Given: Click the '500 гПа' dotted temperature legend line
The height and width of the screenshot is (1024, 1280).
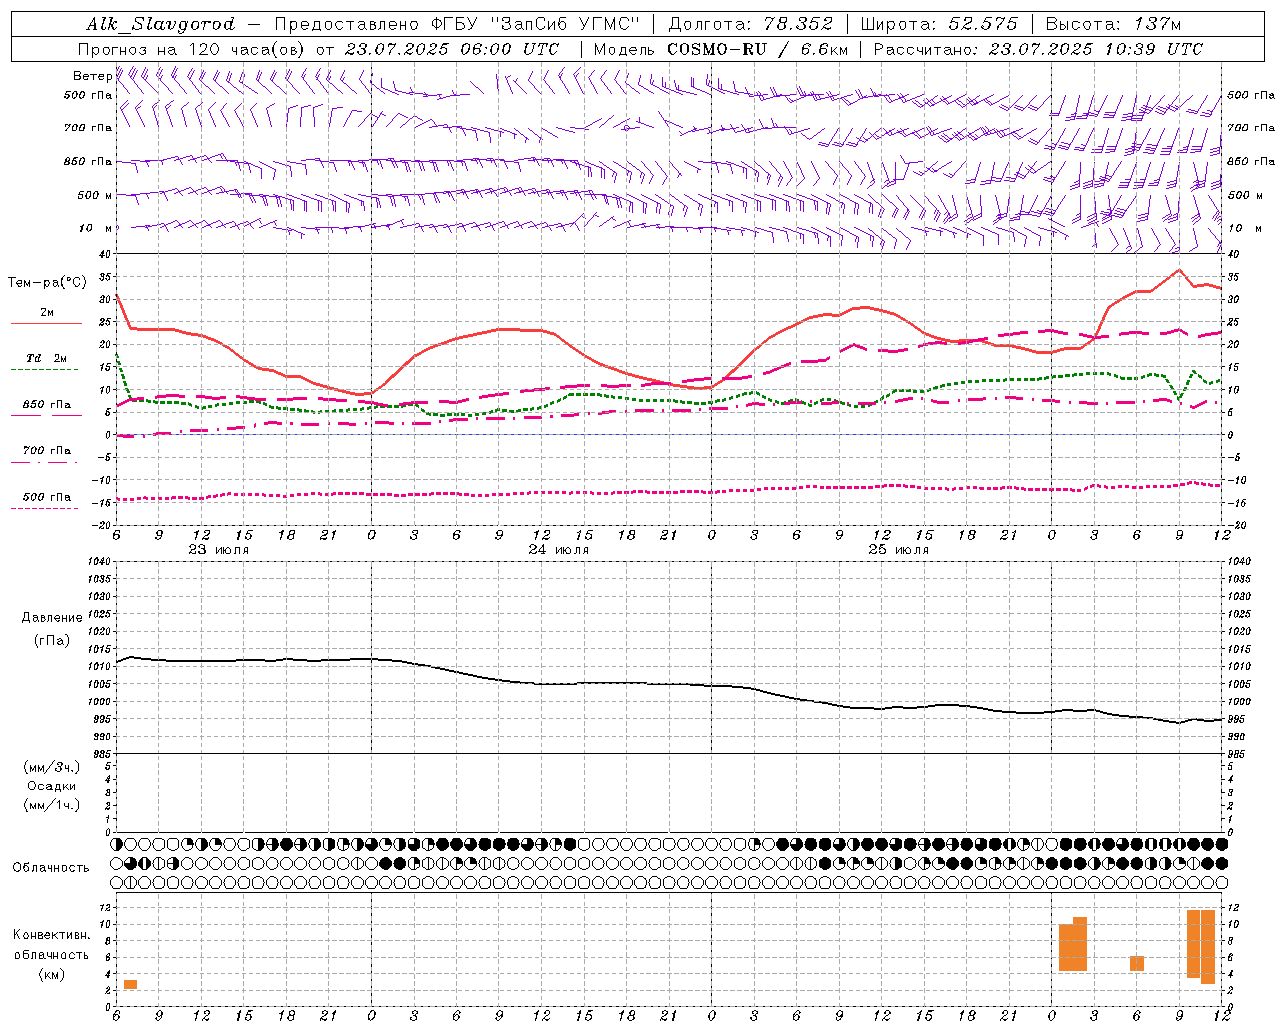Looking at the screenshot, I should point(45,508).
